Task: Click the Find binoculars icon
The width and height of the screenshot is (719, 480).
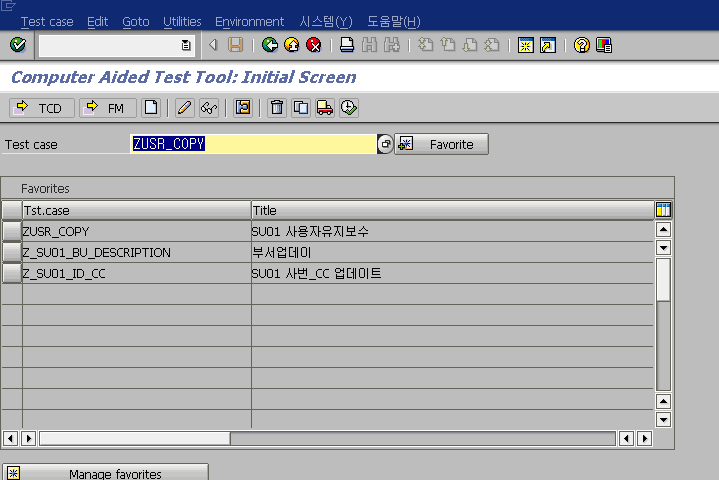Action: (x=369, y=45)
